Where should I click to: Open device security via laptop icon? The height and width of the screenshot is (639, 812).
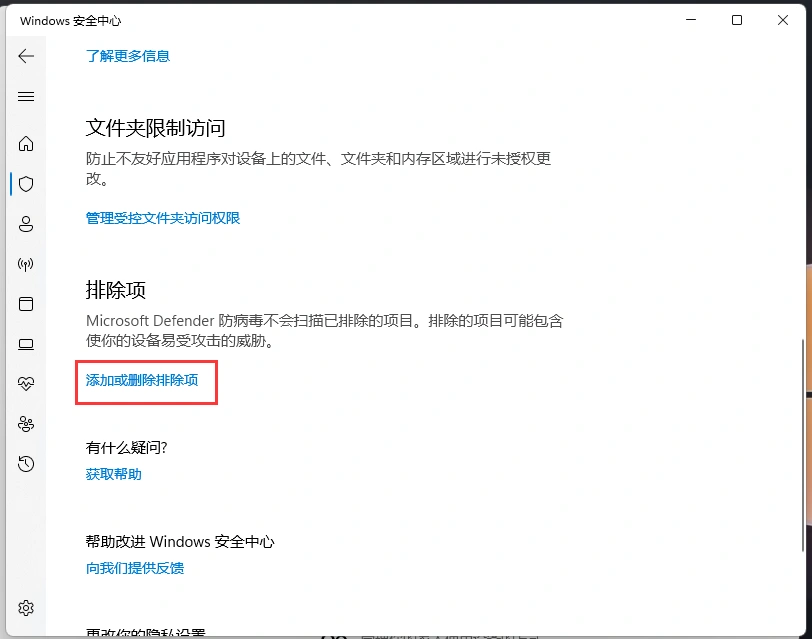point(26,343)
